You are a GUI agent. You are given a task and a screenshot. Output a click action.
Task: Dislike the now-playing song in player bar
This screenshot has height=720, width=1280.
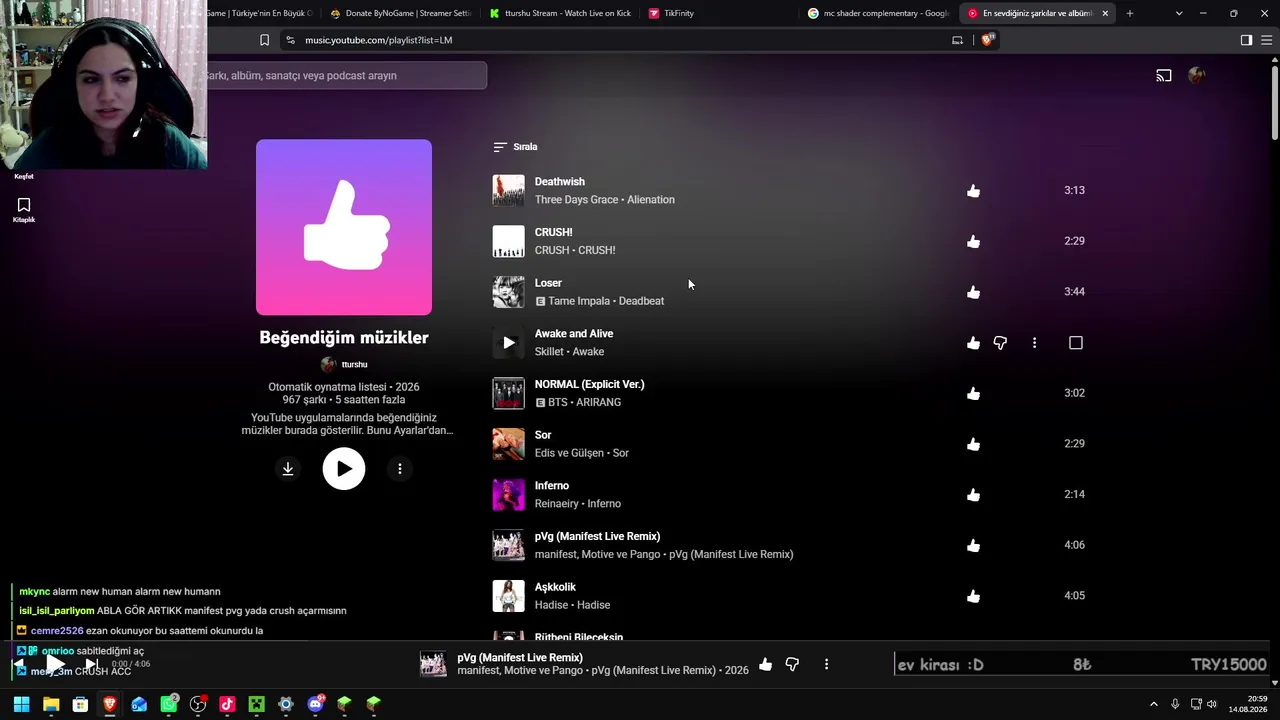[792, 665]
